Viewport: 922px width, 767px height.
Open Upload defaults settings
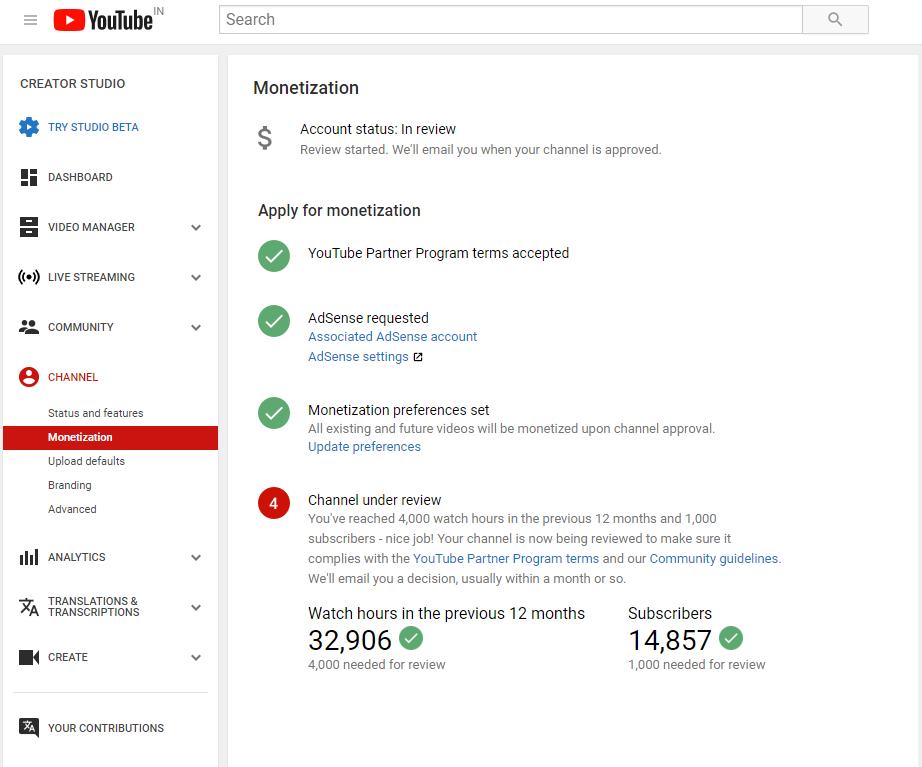tap(86, 461)
